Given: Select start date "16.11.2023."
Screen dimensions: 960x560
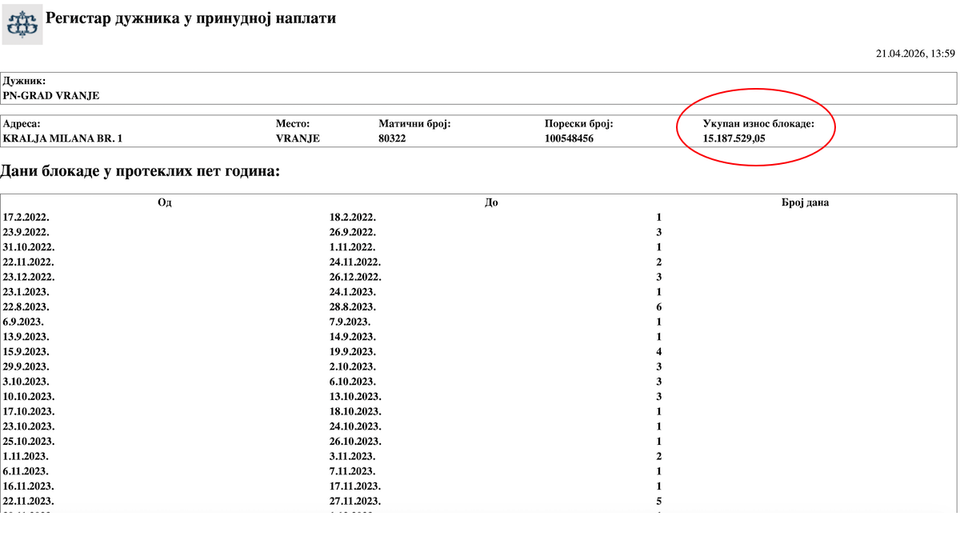Looking at the screenshot, I should click(x=29, y=486).
